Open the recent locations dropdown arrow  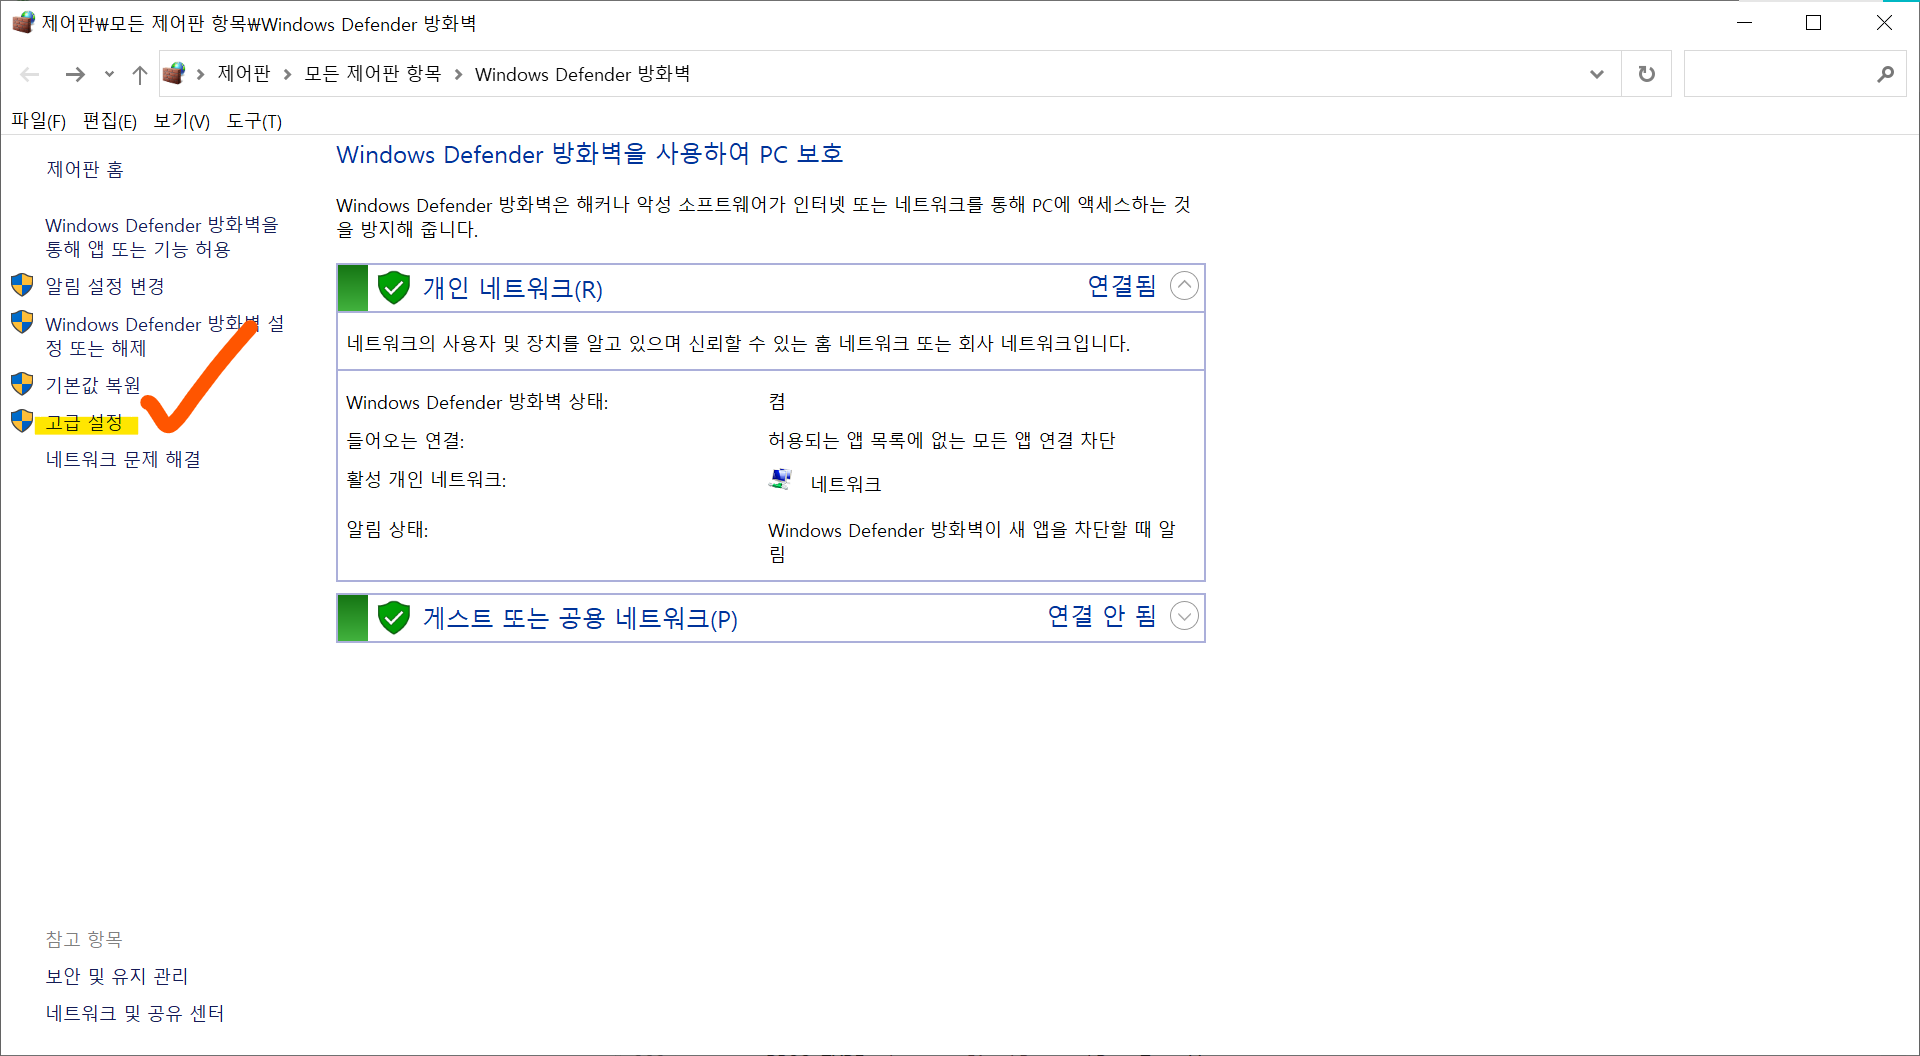[109, 74]
